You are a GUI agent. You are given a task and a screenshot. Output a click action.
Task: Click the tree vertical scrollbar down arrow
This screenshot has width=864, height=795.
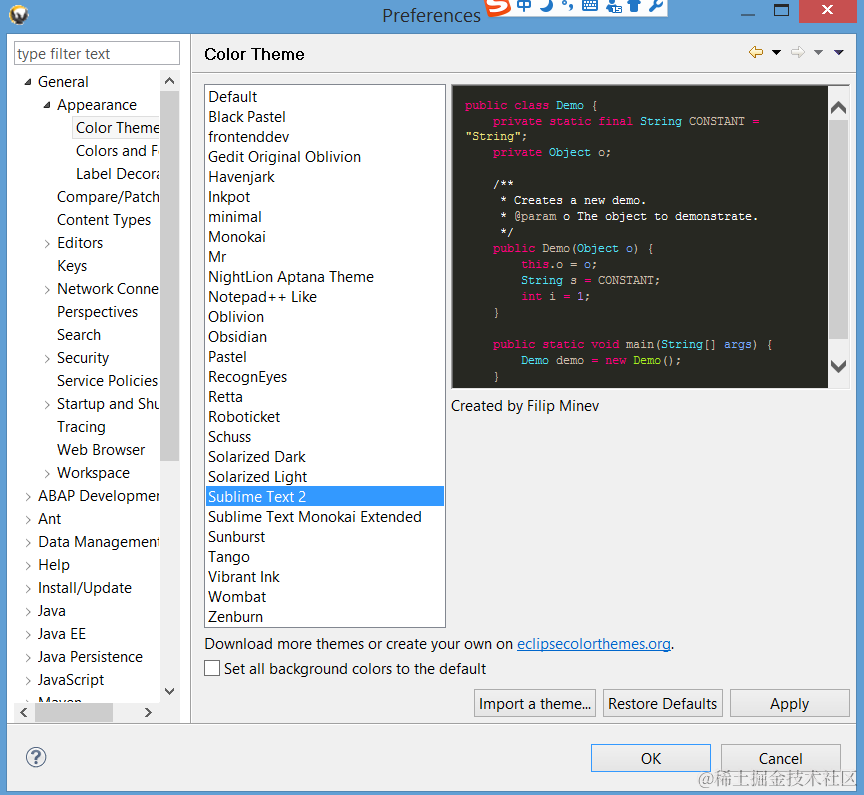pyautogui.click(x=170, y=691)
